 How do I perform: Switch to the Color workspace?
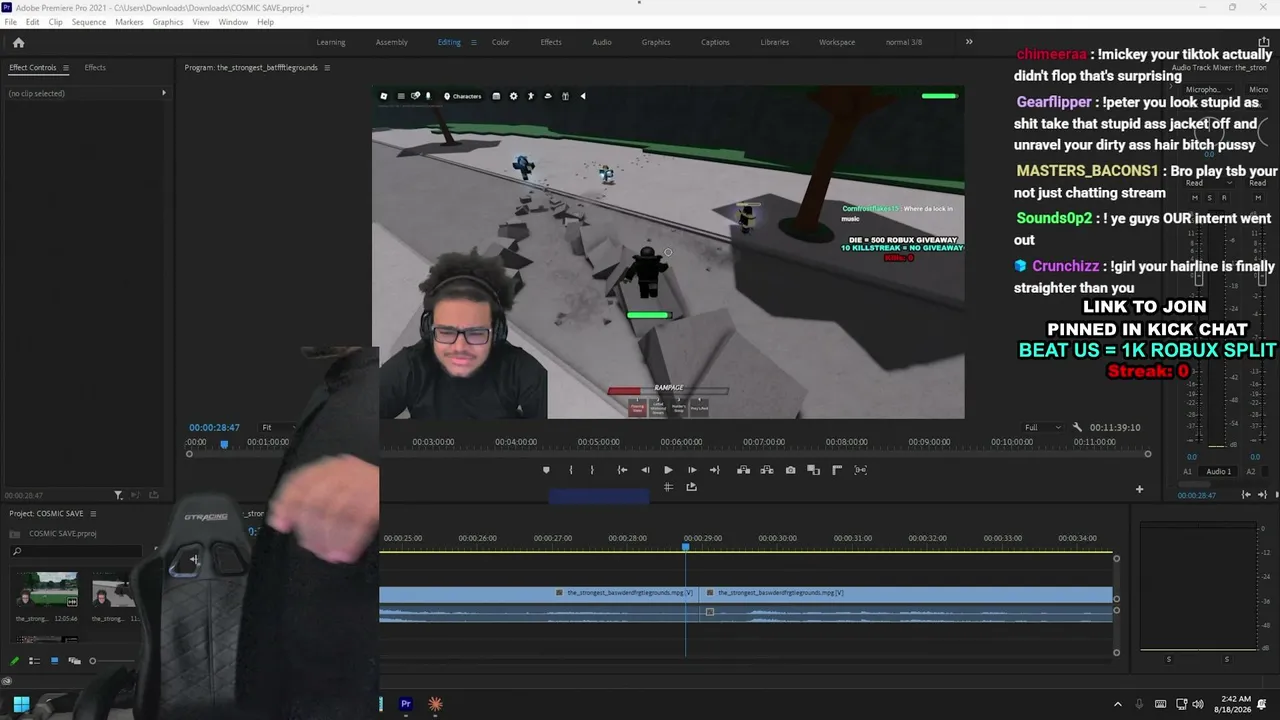(500, 42)
